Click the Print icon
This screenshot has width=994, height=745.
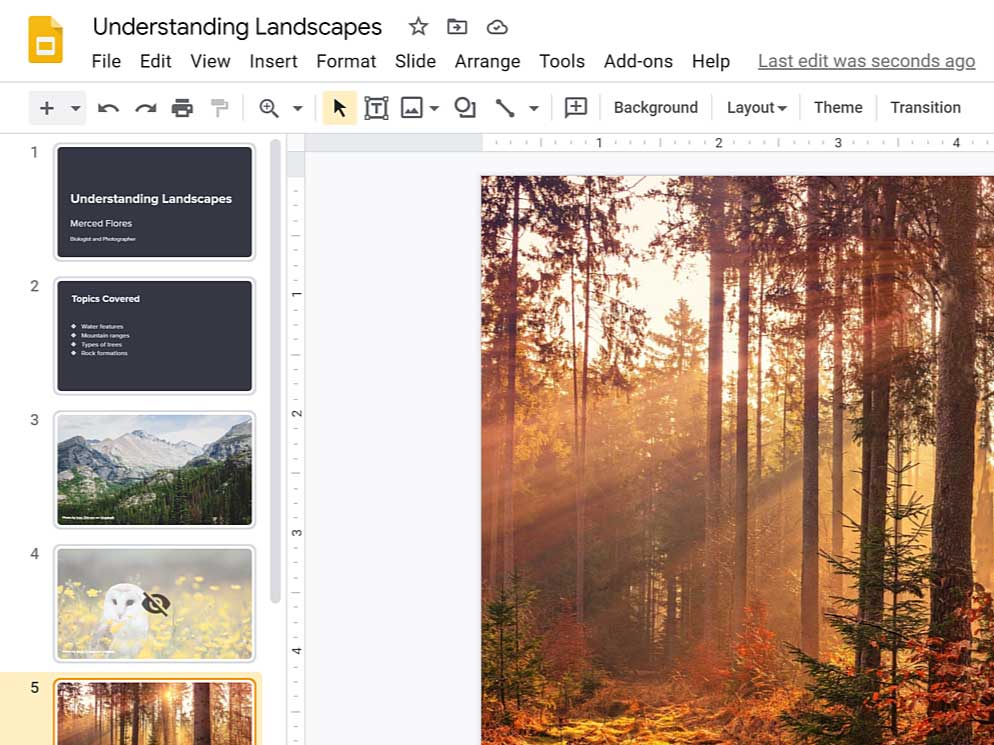(x=183, y=106)
